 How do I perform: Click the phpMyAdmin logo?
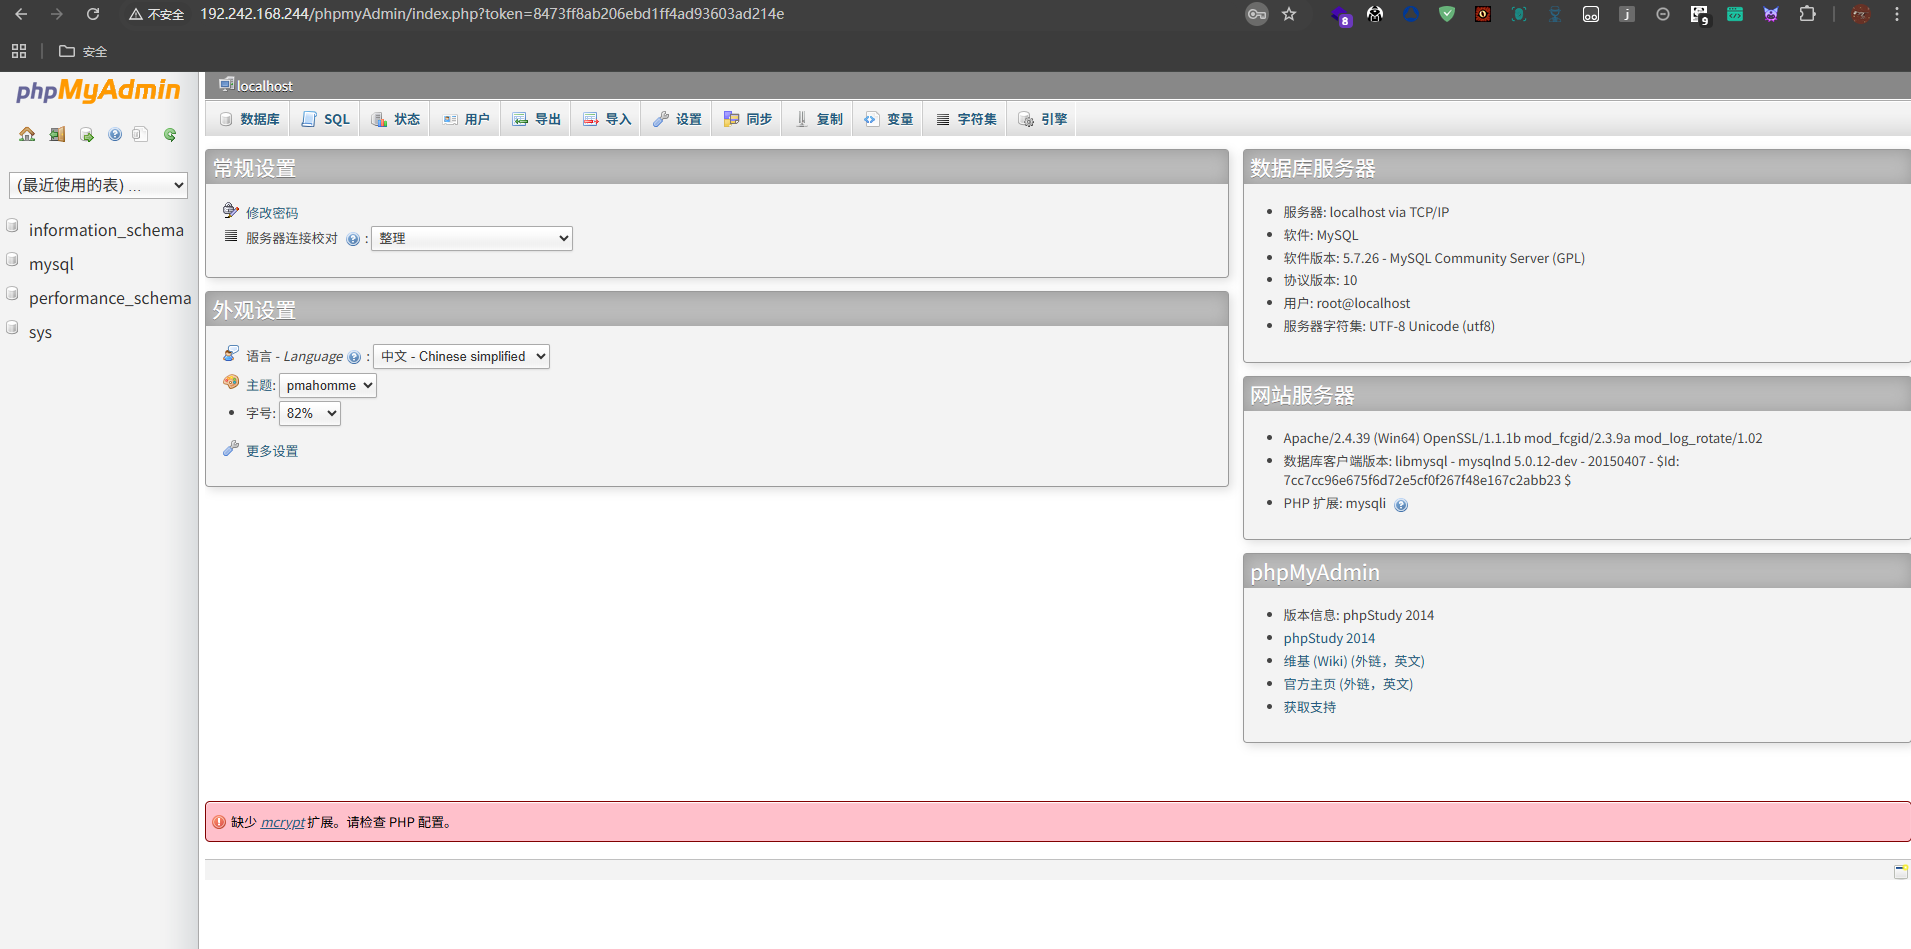click(98, 90)
